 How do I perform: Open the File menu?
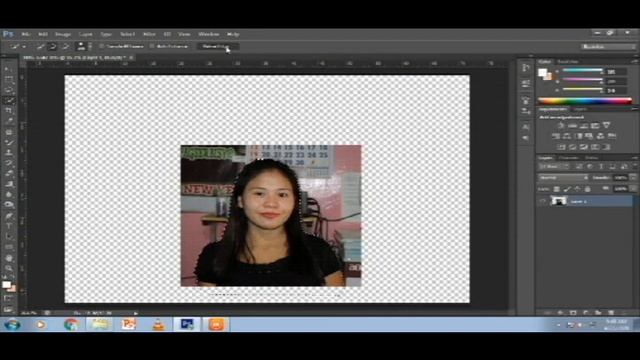coord(25,34)
